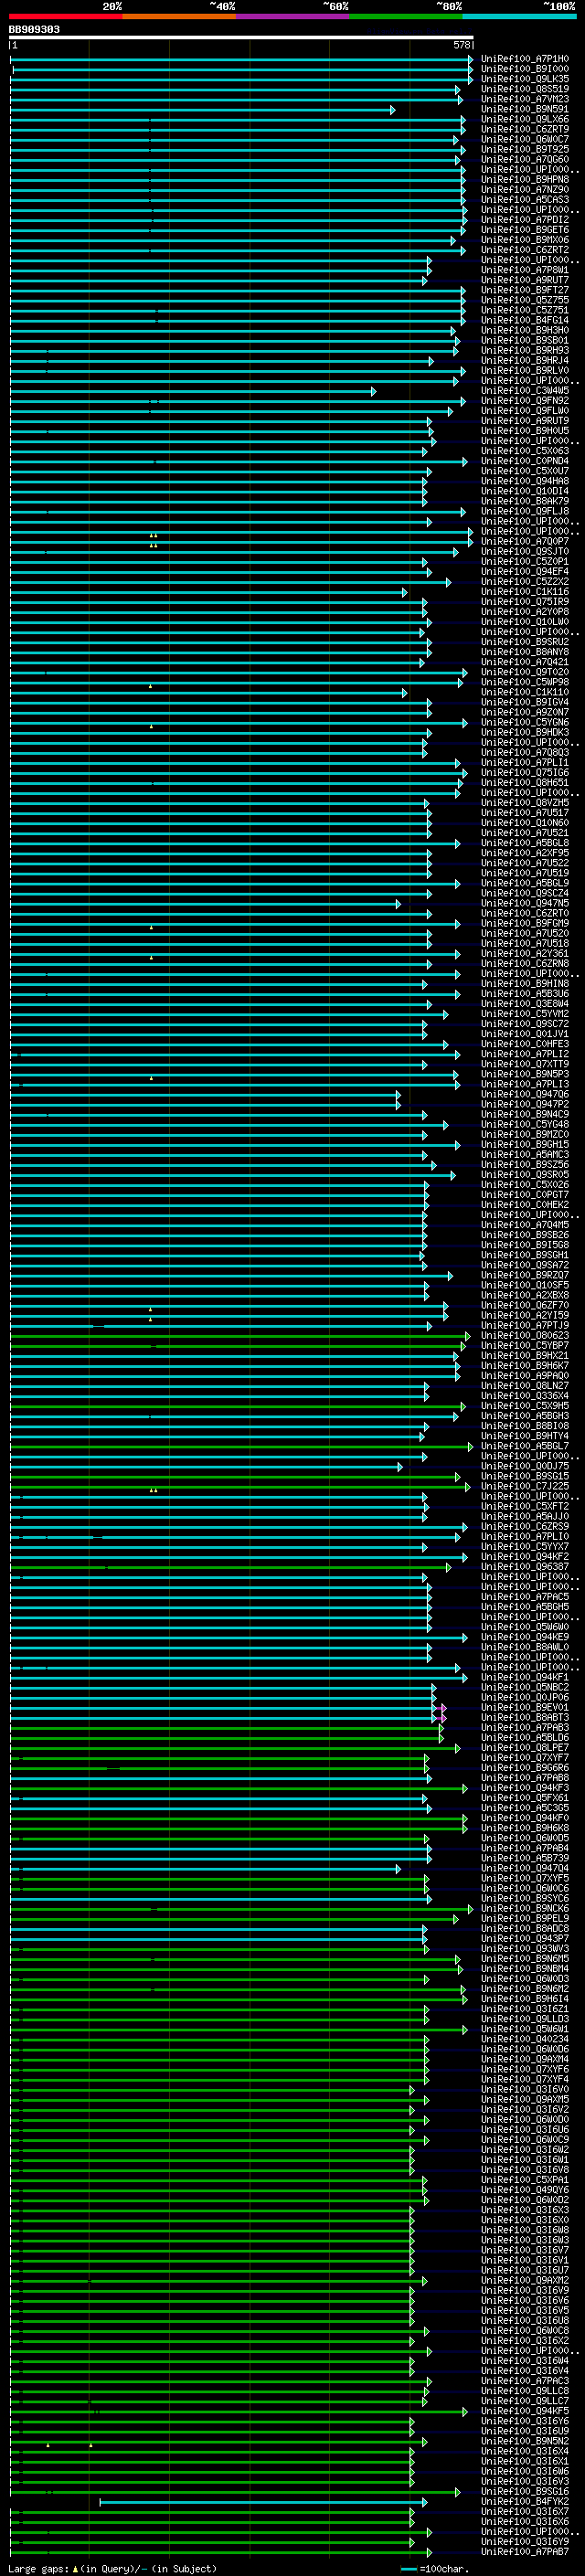This screenshot has height=2576, width=585.
Task: Select hit label UniRef100_Q9LX66
Action: point(525,119)
